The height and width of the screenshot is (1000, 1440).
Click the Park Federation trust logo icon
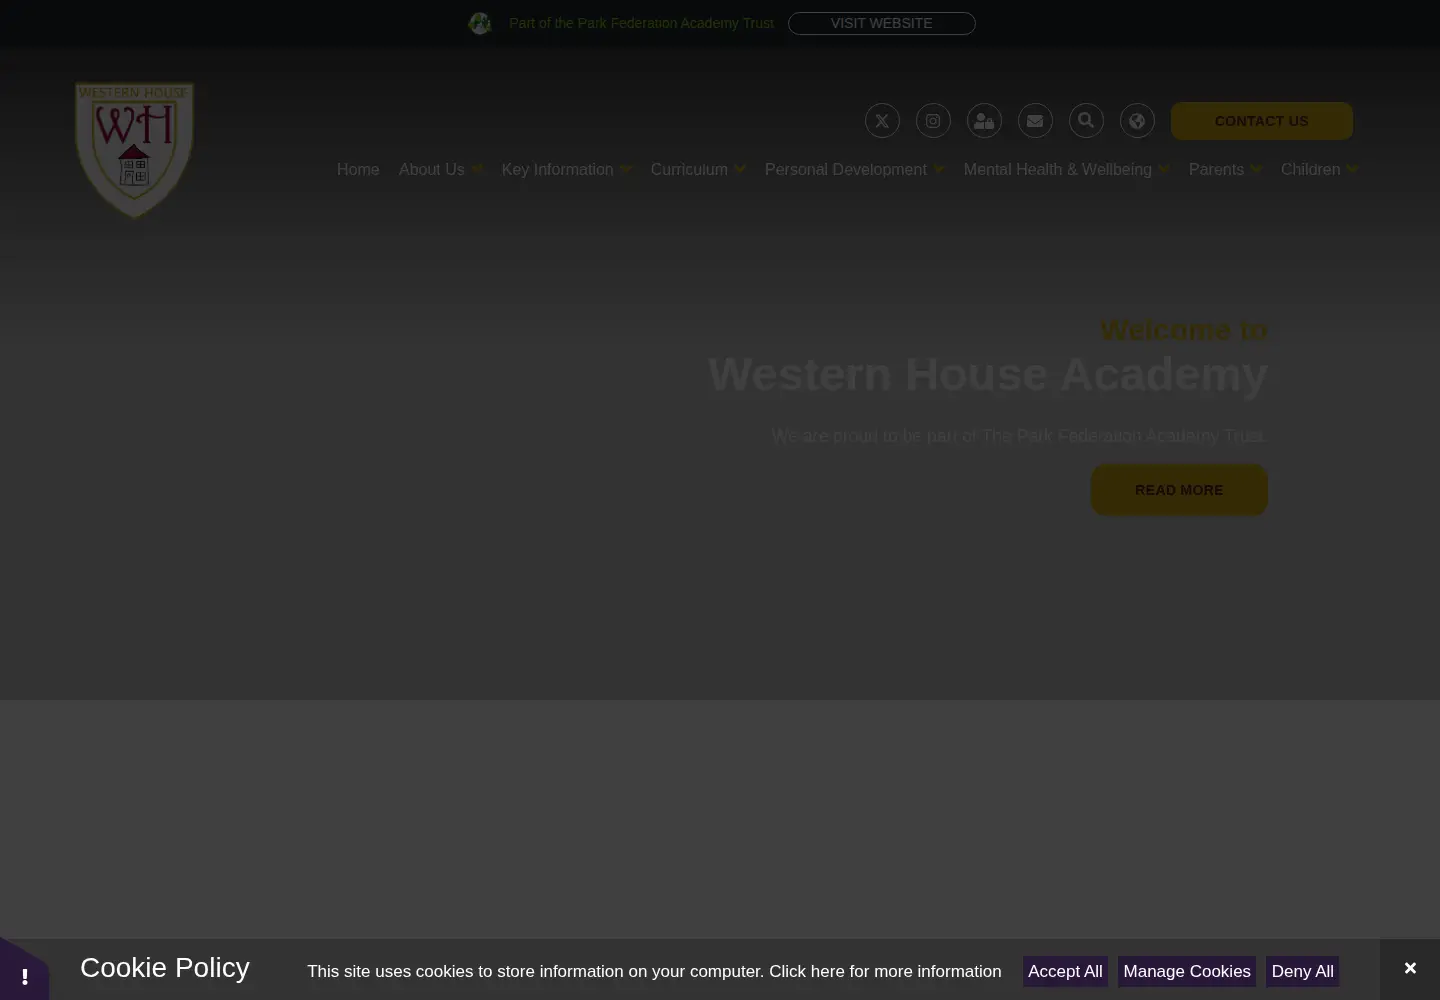tap(480, 23)
